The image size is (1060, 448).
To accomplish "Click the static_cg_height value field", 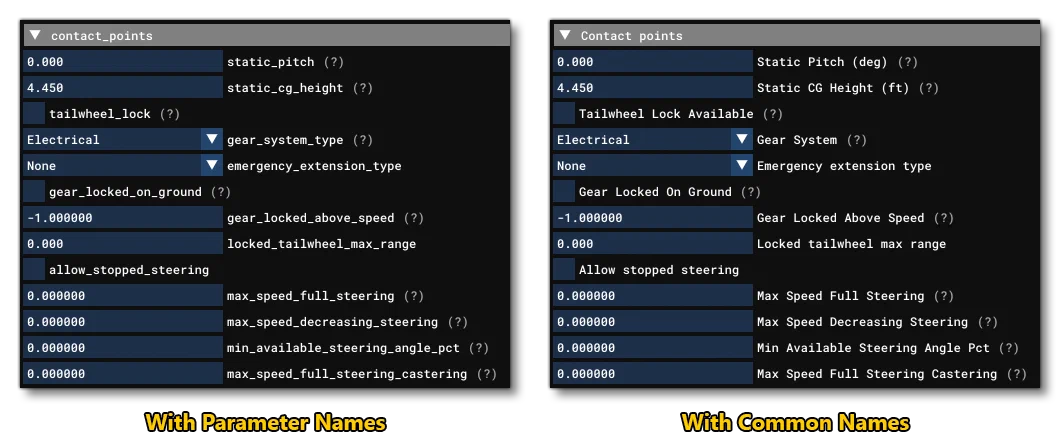I will tap(123, 88).
